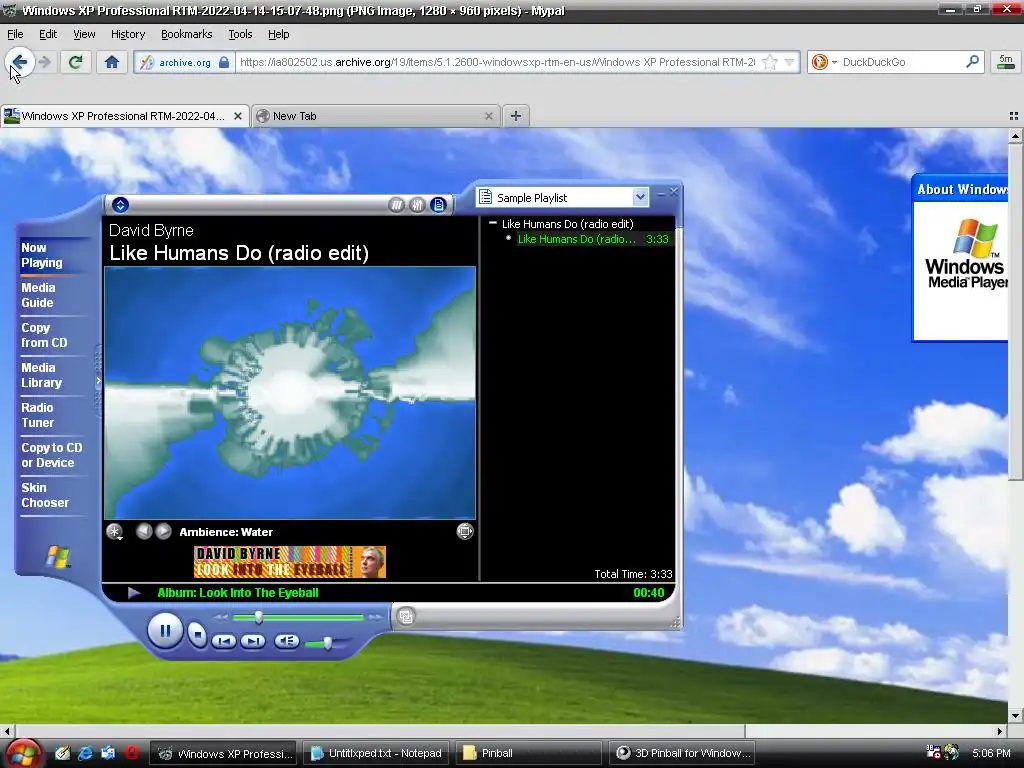Open DuckDuckGo search engine dropdown
1024x768 pixels.
[824, 62]
